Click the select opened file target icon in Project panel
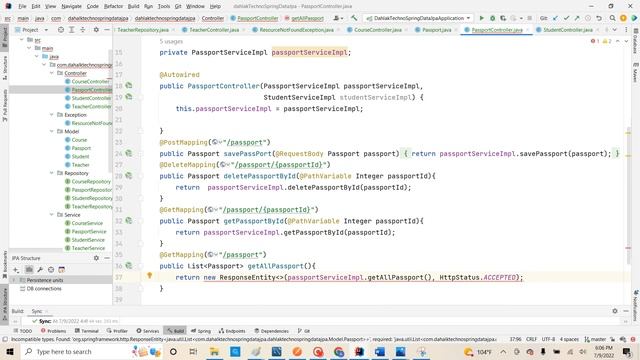 tap(61, 30)
